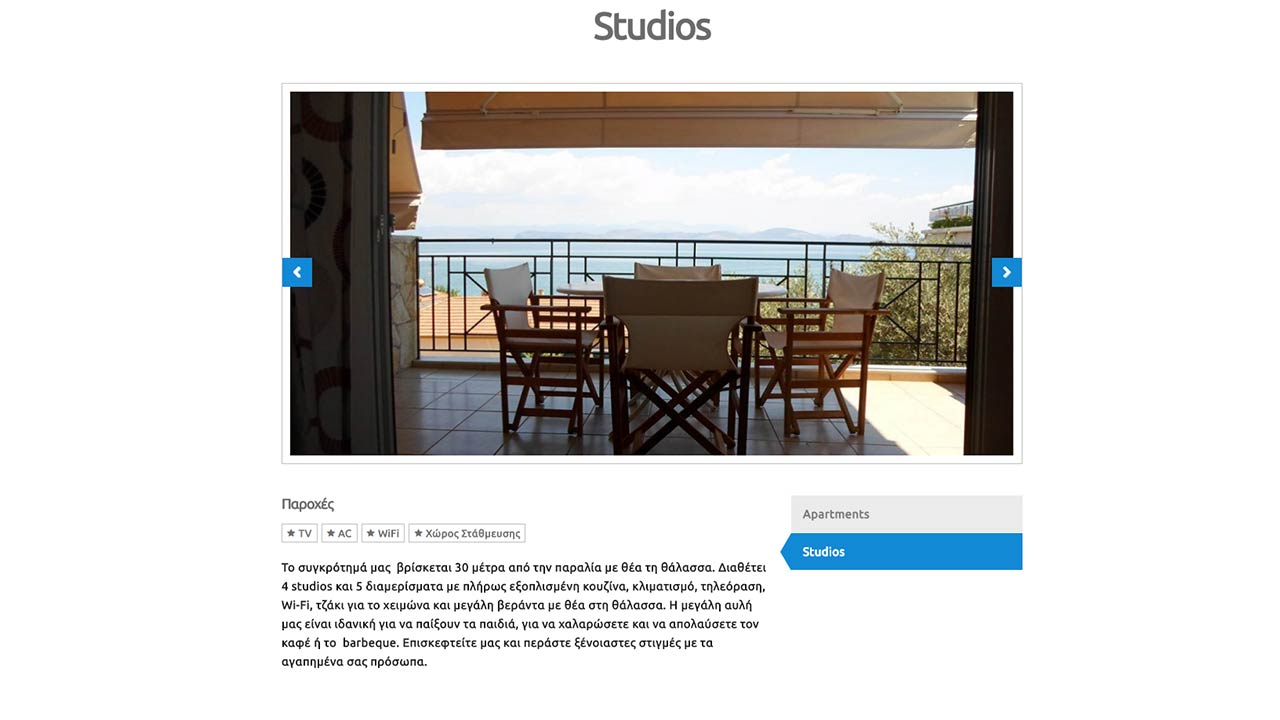Screen dimensions: 1280x720
Task: Click the Παροχές section heading
Action: coord(308,504)
